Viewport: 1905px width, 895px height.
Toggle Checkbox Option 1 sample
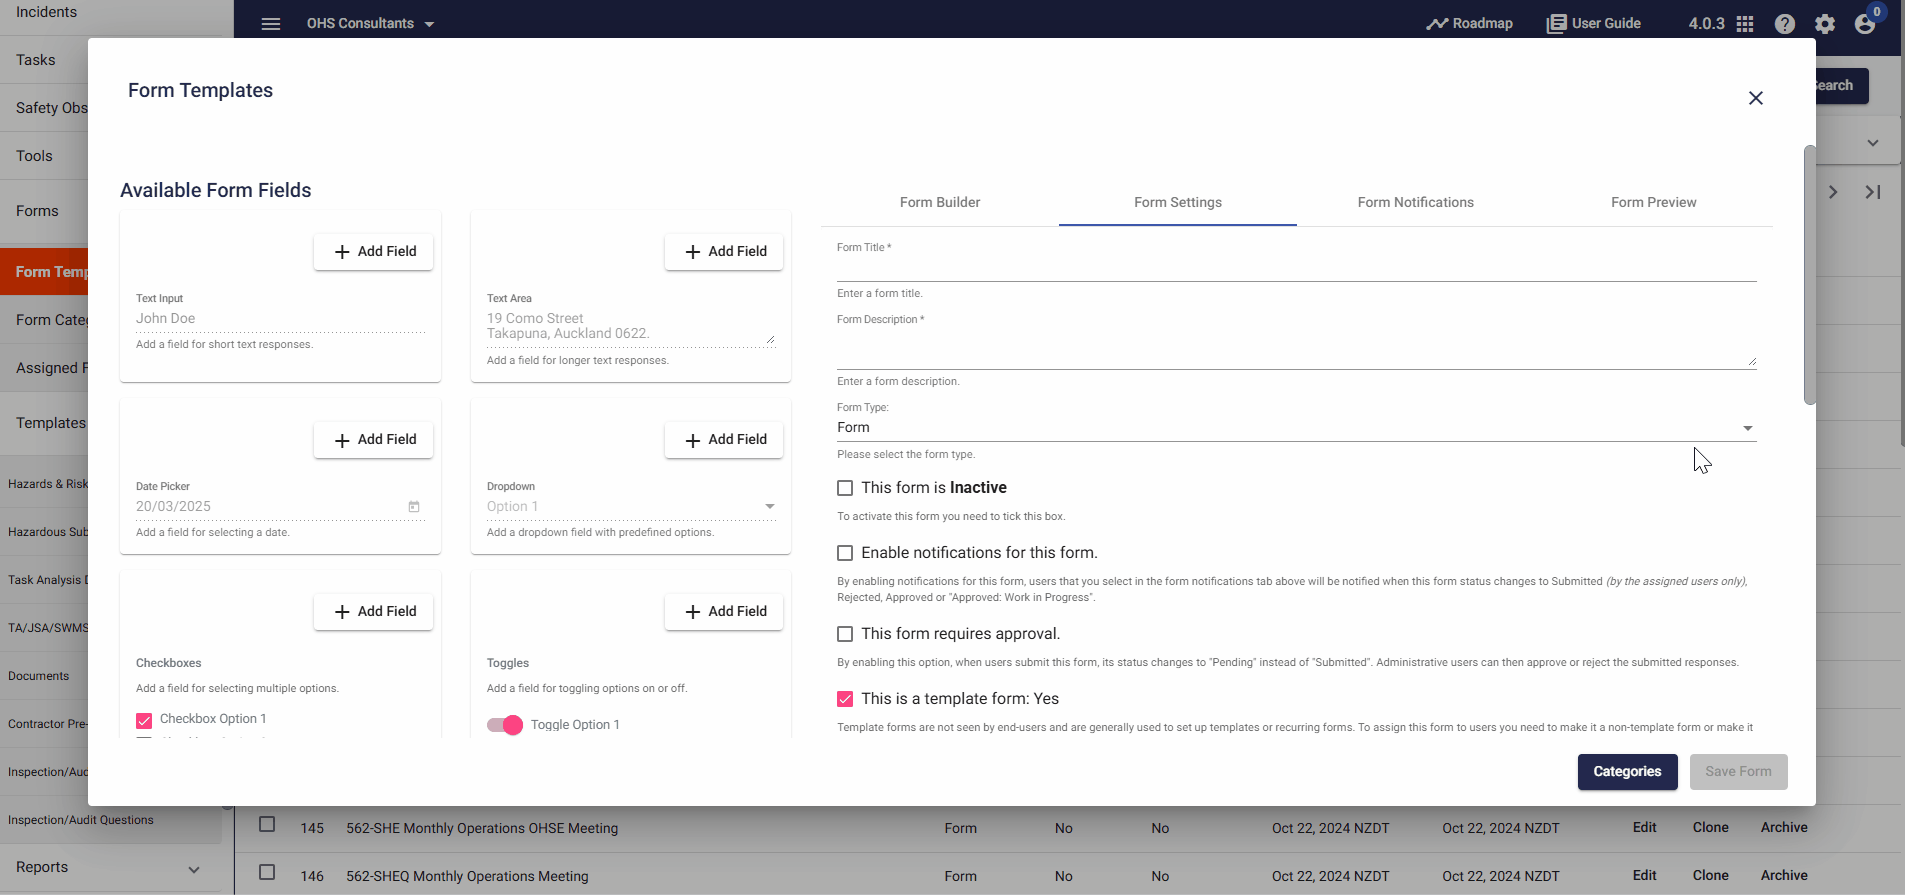(144, 720)
